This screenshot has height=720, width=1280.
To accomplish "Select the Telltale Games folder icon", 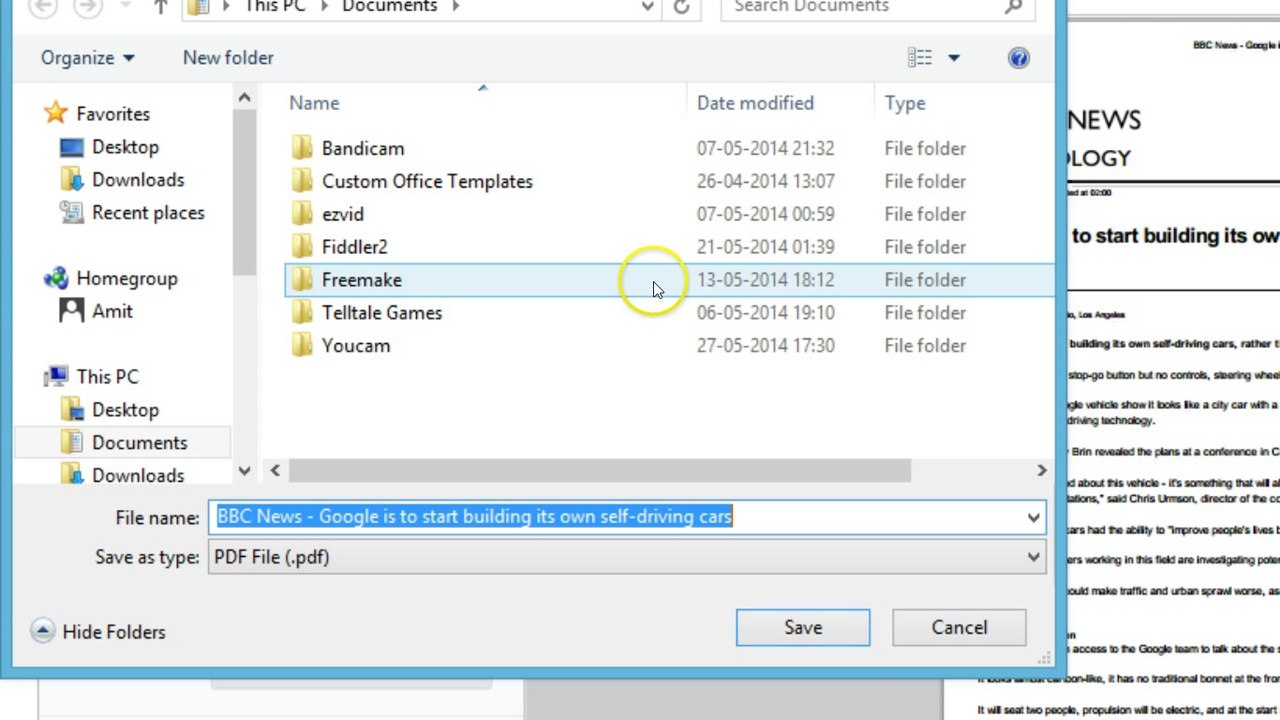I will (303, 313).
